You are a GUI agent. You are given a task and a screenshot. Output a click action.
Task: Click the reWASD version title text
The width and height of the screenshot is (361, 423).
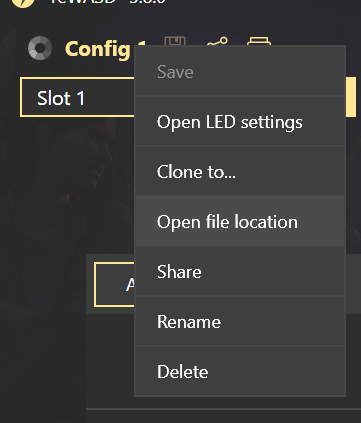pyautogui.click(x=107, y=2)
